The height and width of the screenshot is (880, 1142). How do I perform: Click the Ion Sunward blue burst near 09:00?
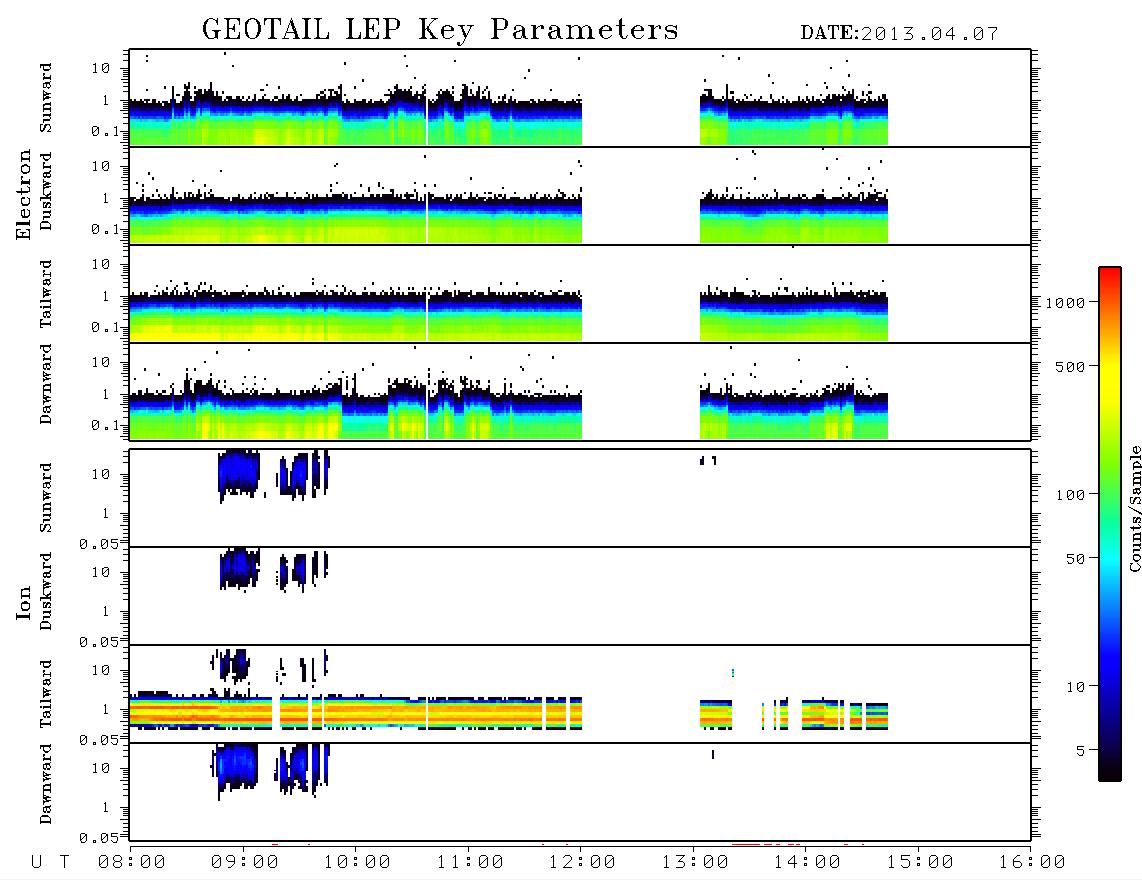click(239, 474)
